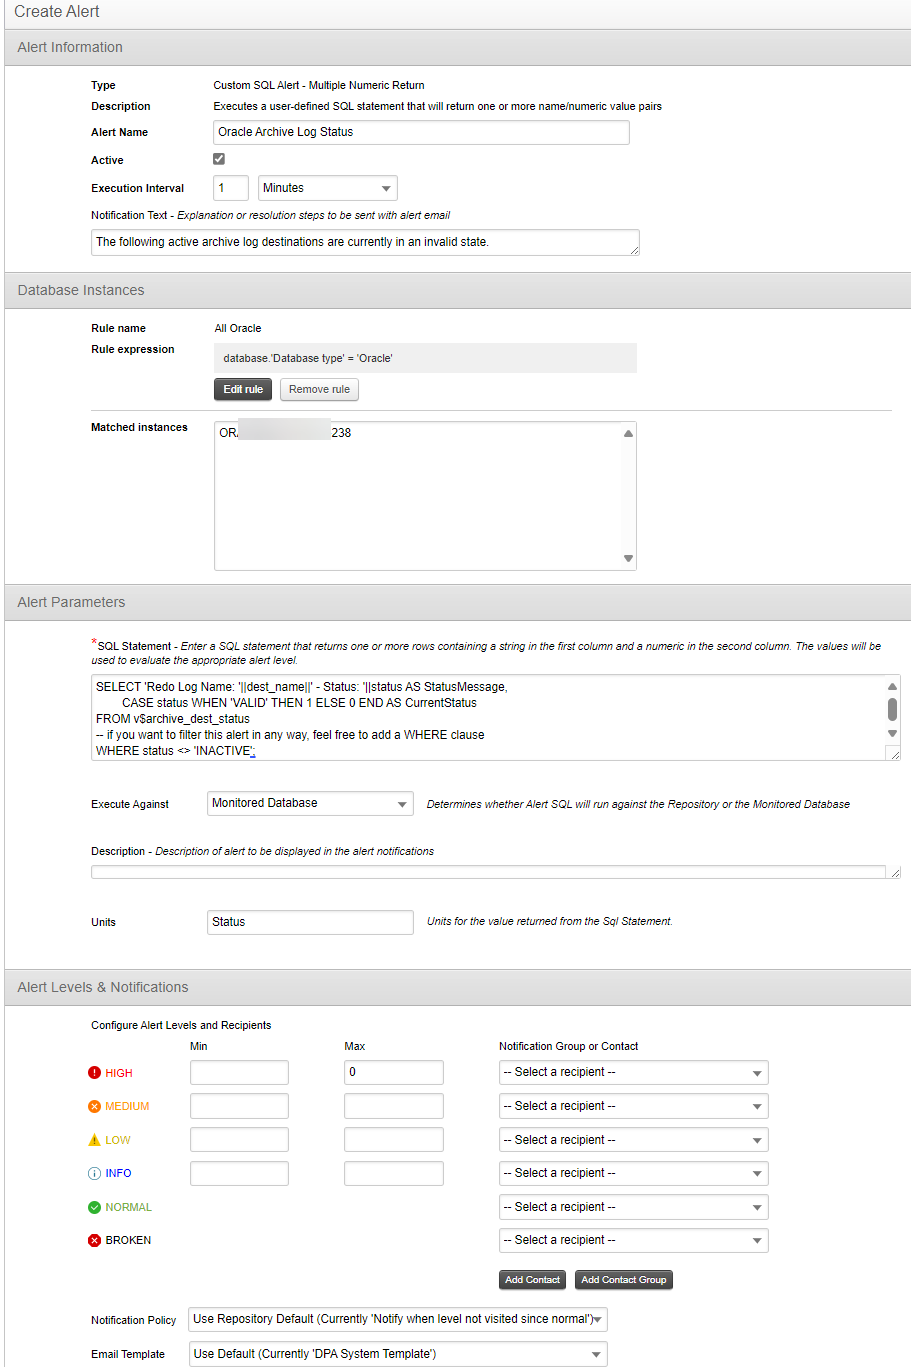
Task: Click the rule expression text box
Action: coord(425,358)
